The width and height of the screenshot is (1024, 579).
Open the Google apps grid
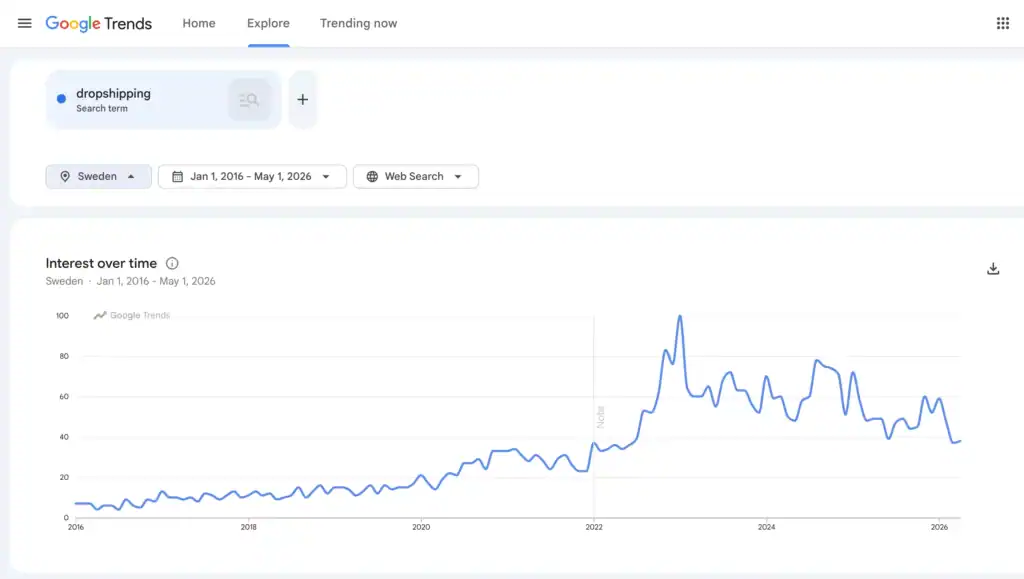click(1002, 23)
